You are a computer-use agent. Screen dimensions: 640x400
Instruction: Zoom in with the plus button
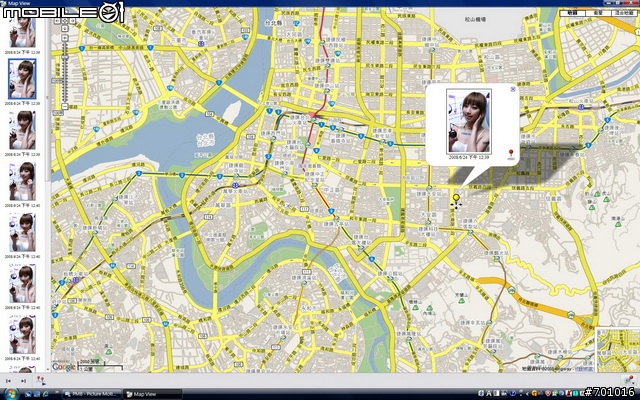pos(64,38)
